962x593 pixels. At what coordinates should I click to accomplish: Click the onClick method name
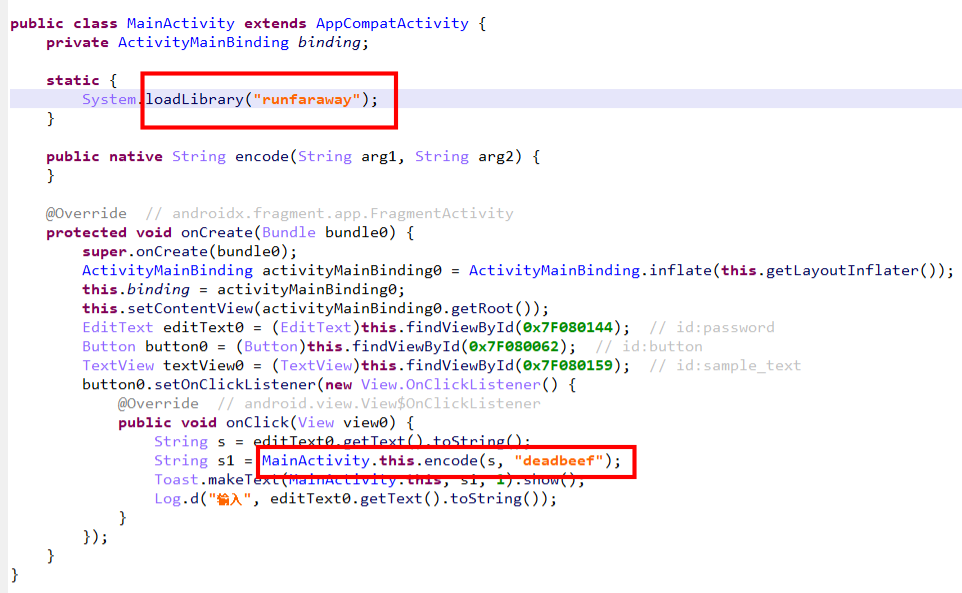pyautogui.click(x=257, y=422)
